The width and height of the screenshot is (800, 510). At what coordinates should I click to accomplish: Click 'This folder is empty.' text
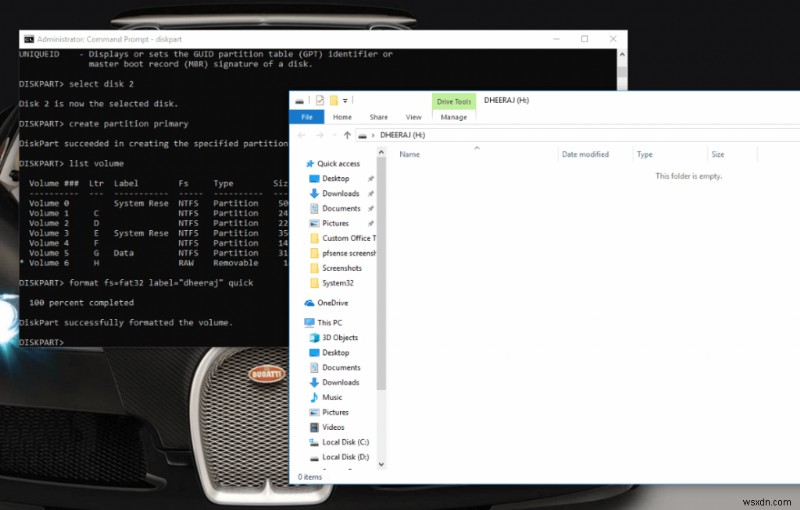click(x=689, y=176)
